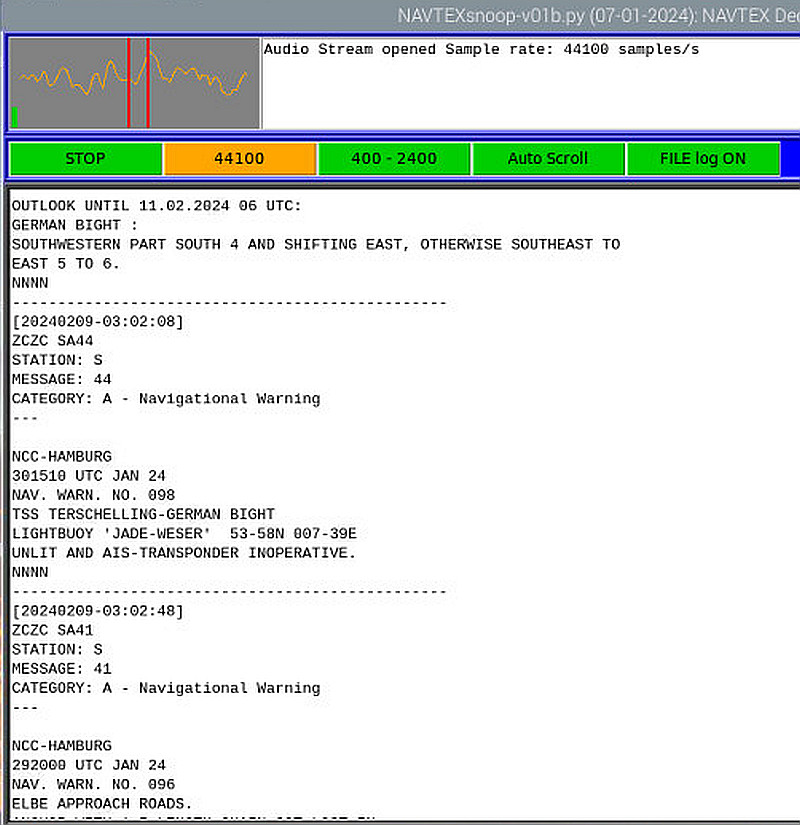Click the right red marker line in spectrum
Screen dimensions: 800x825
coord(148,83)
